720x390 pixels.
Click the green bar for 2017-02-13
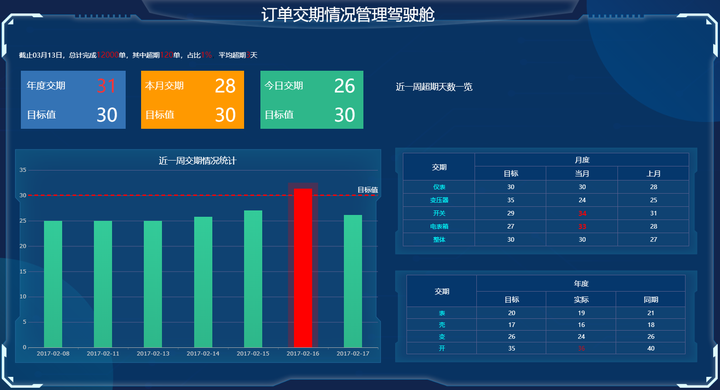click(x=153, y=284)
